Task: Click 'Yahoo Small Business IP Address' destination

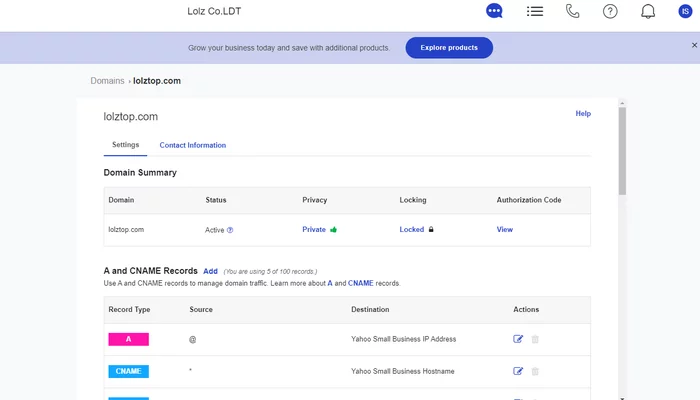Action: (x=404, y=339)
